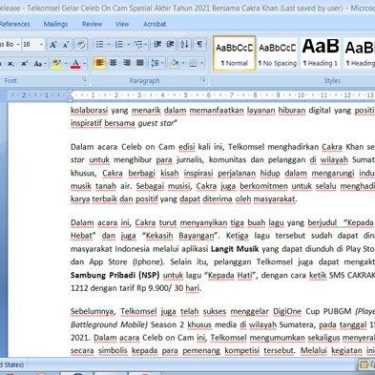This screenshot has width=375, height=375.
Task: Switch to the Review tab
Action: pyautogui.click(x=92, y=24)
